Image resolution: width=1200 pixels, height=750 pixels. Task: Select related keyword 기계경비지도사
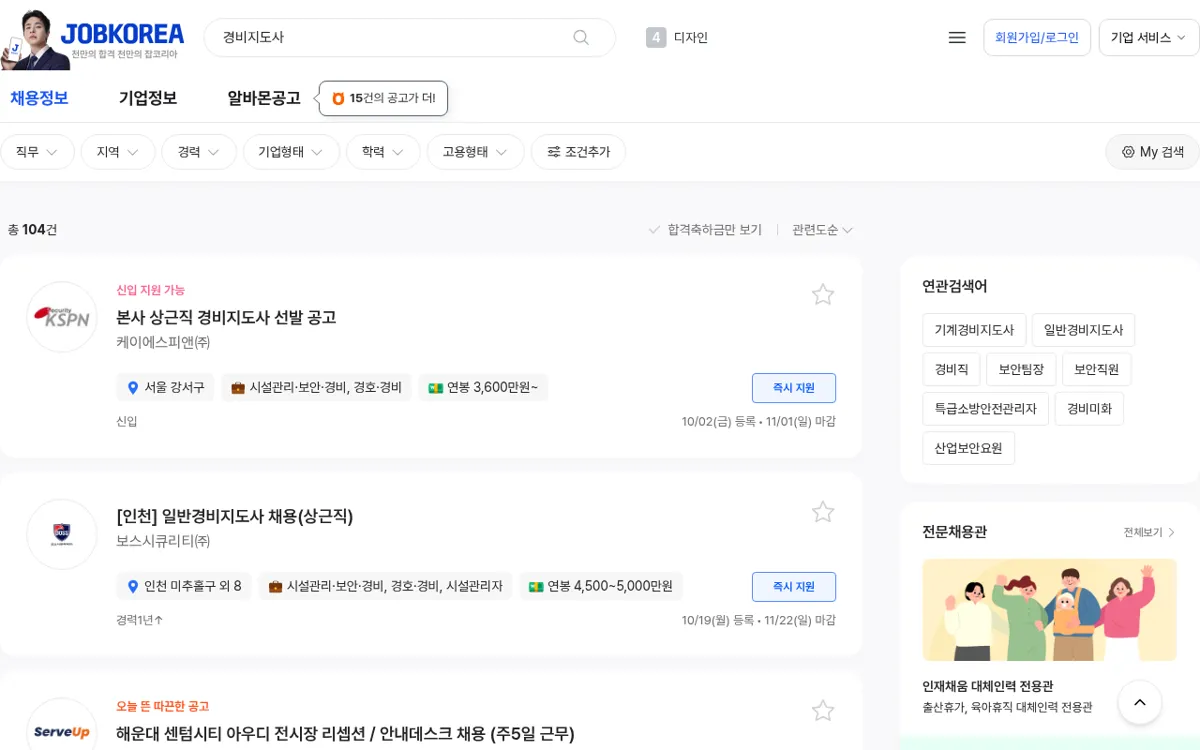(974, 330)
